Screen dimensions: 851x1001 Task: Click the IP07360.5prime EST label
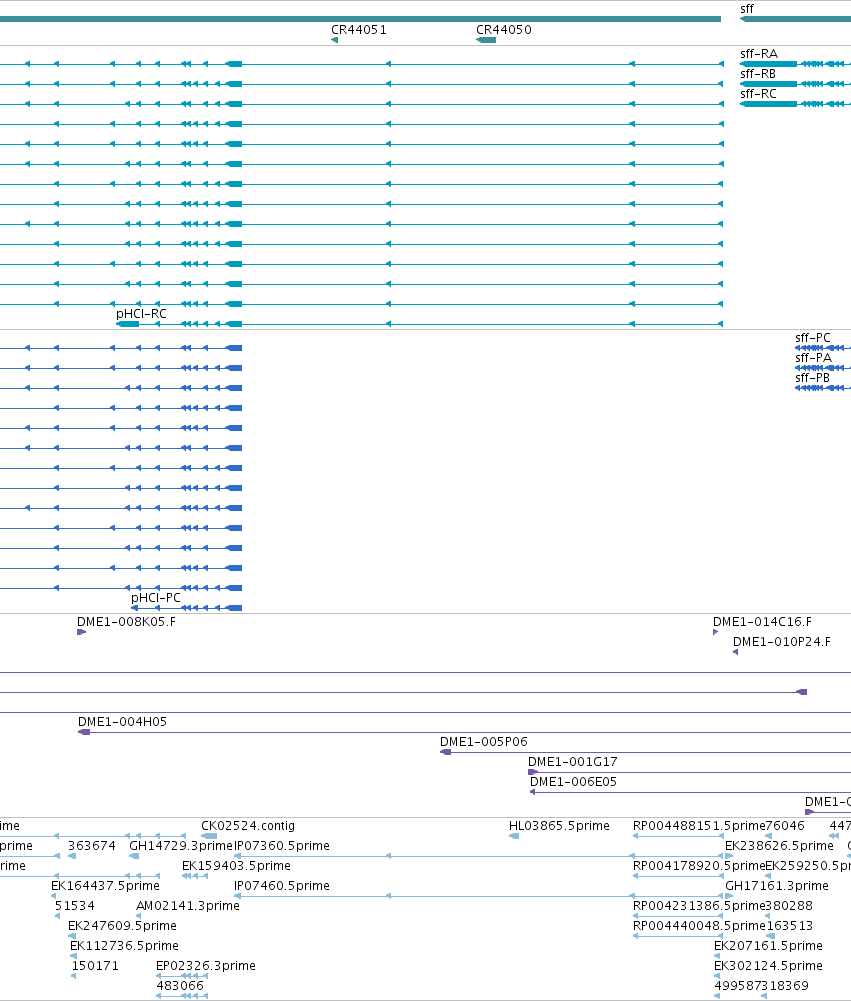tap(282, 846)
